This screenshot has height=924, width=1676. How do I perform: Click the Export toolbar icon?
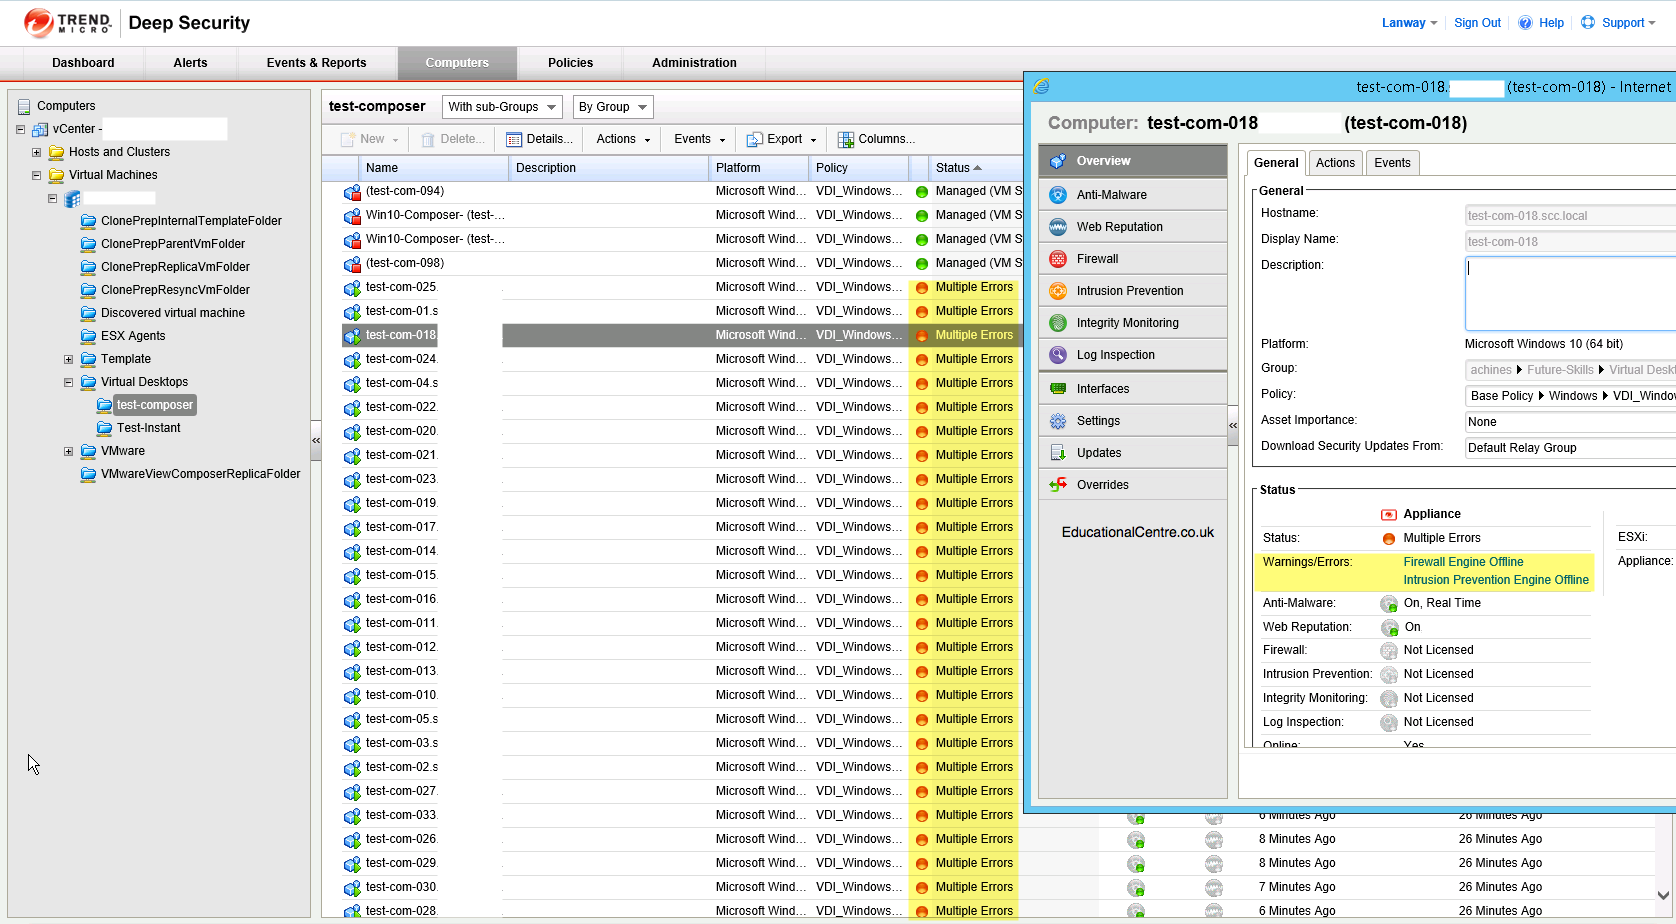tap(755, 140)
